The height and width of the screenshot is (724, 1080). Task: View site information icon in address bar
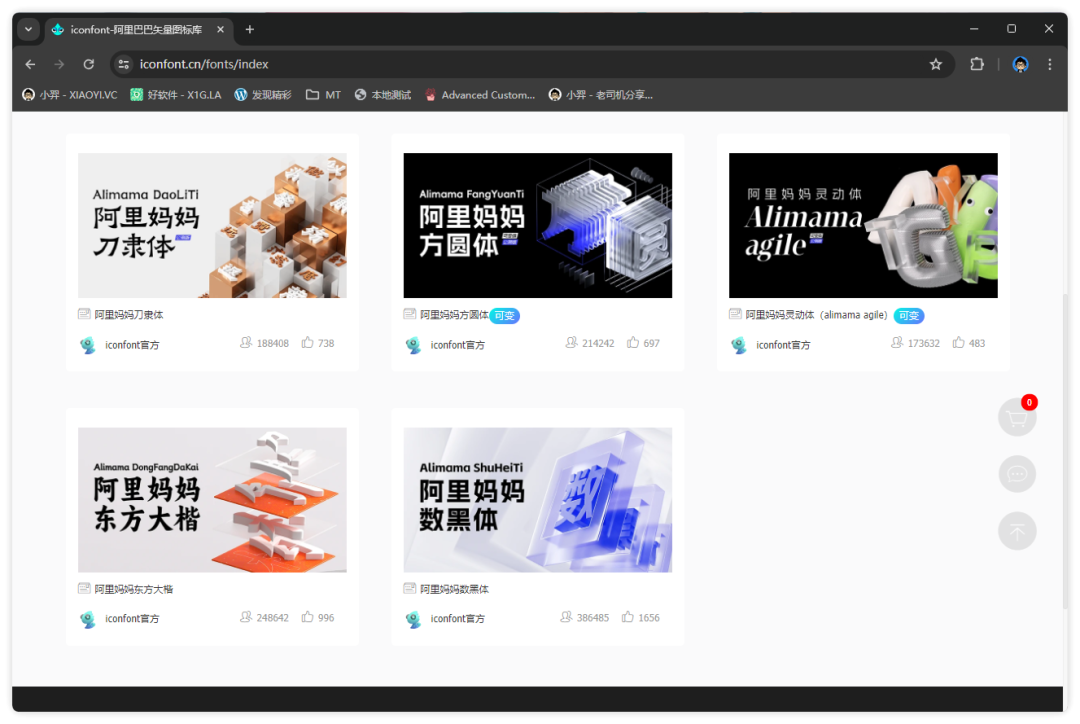(124, 64)
